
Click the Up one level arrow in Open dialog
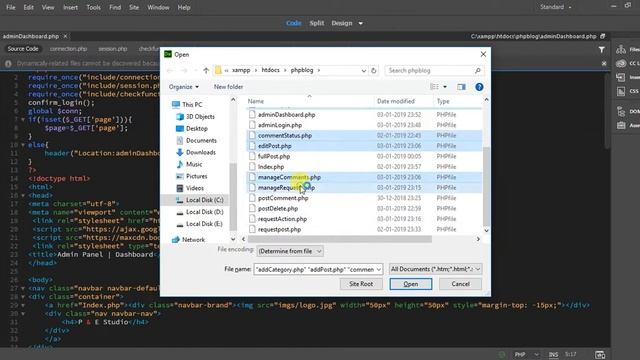pos(206,71)
